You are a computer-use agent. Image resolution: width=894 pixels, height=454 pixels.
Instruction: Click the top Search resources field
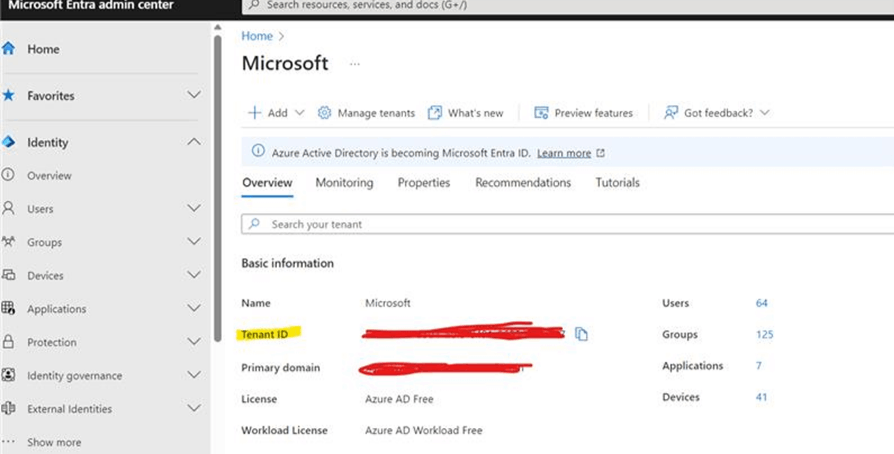[x=568, y=6]
